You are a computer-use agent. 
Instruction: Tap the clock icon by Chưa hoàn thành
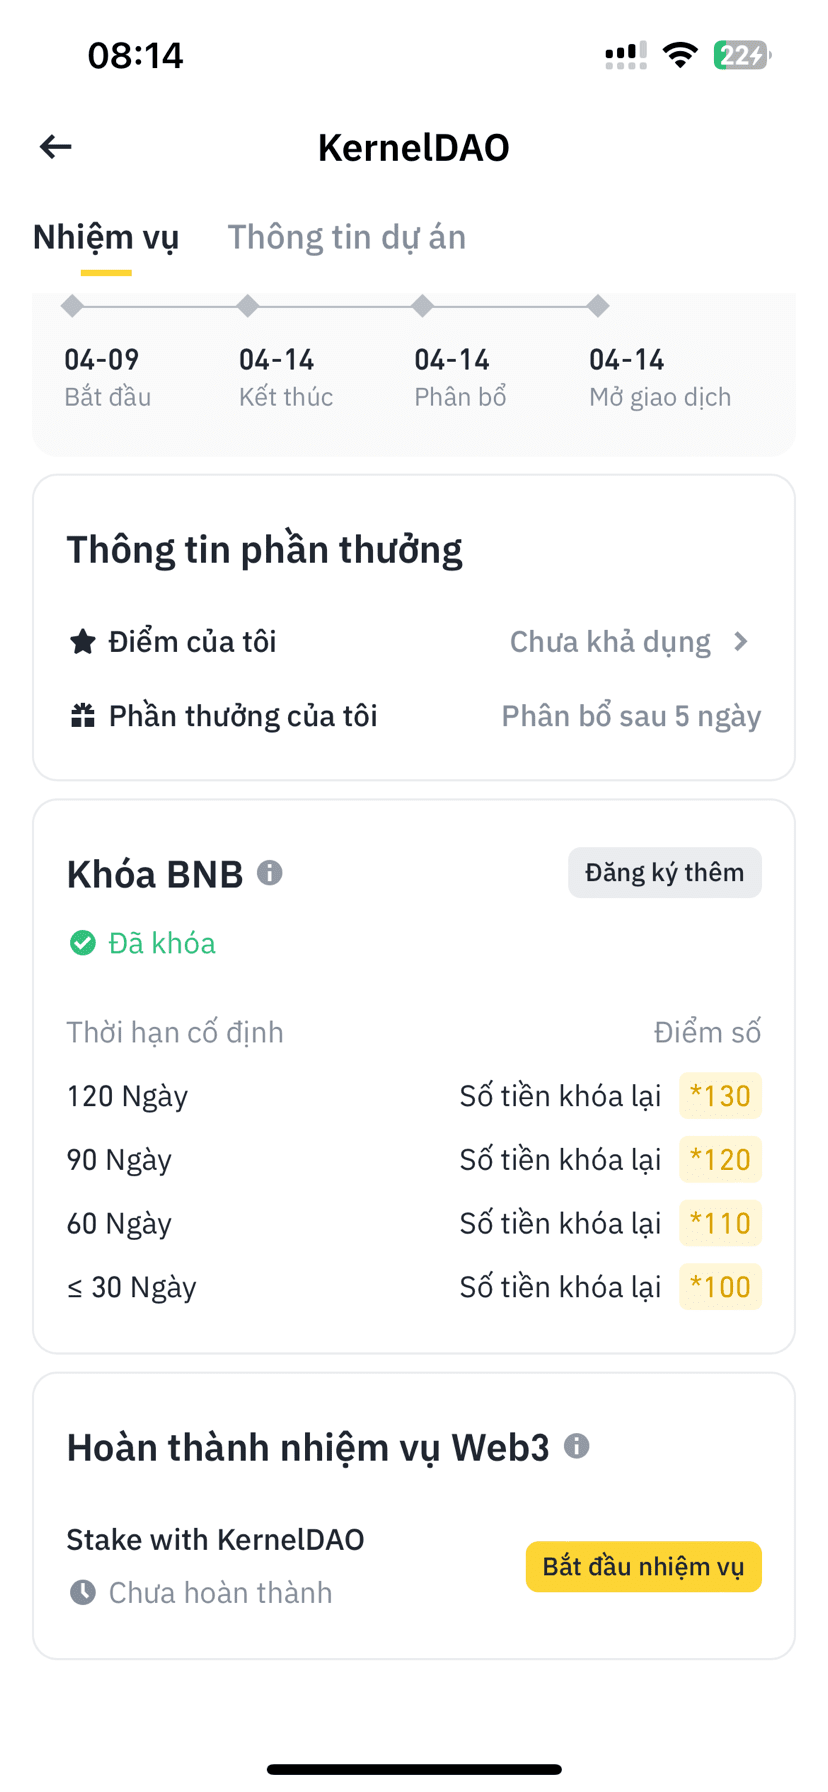[x=83, y=1592]
